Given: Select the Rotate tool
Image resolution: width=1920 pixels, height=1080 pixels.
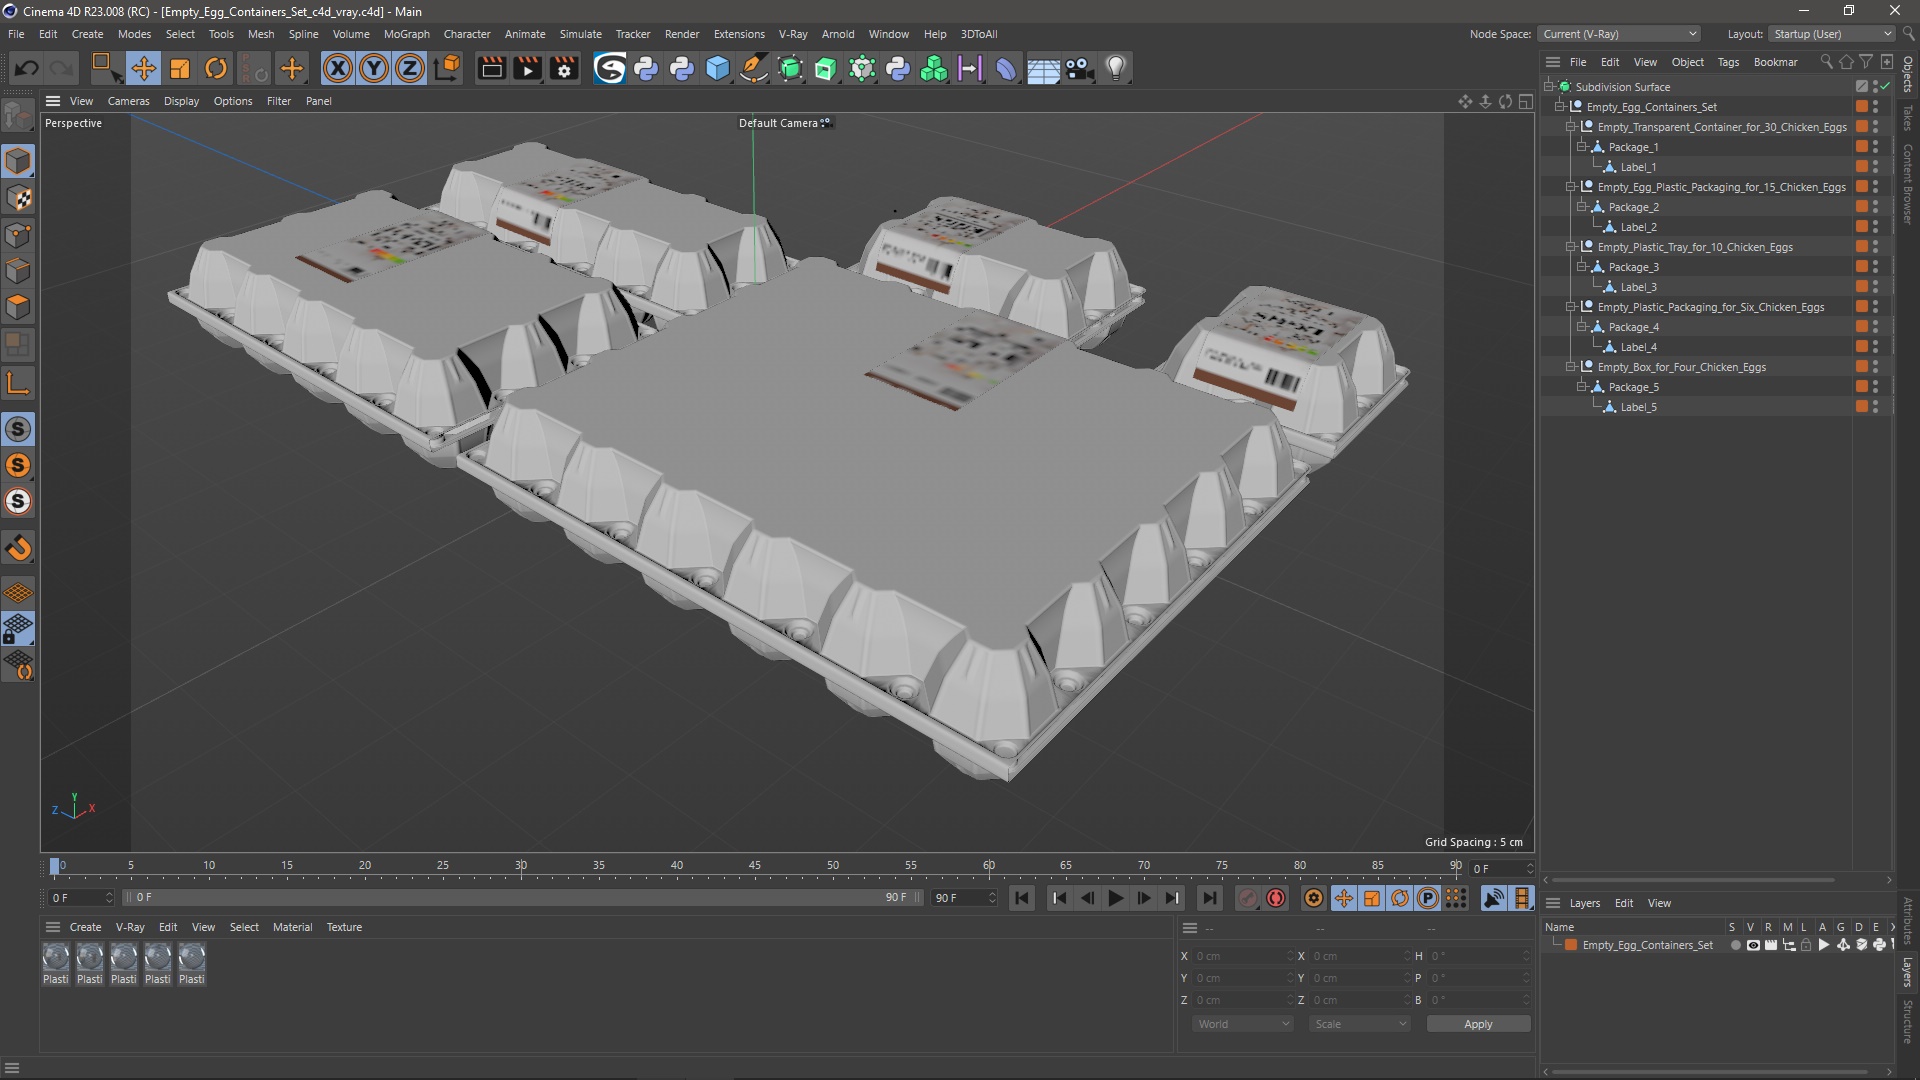Looking at the screenshot, I should click(x=216, y=68).
